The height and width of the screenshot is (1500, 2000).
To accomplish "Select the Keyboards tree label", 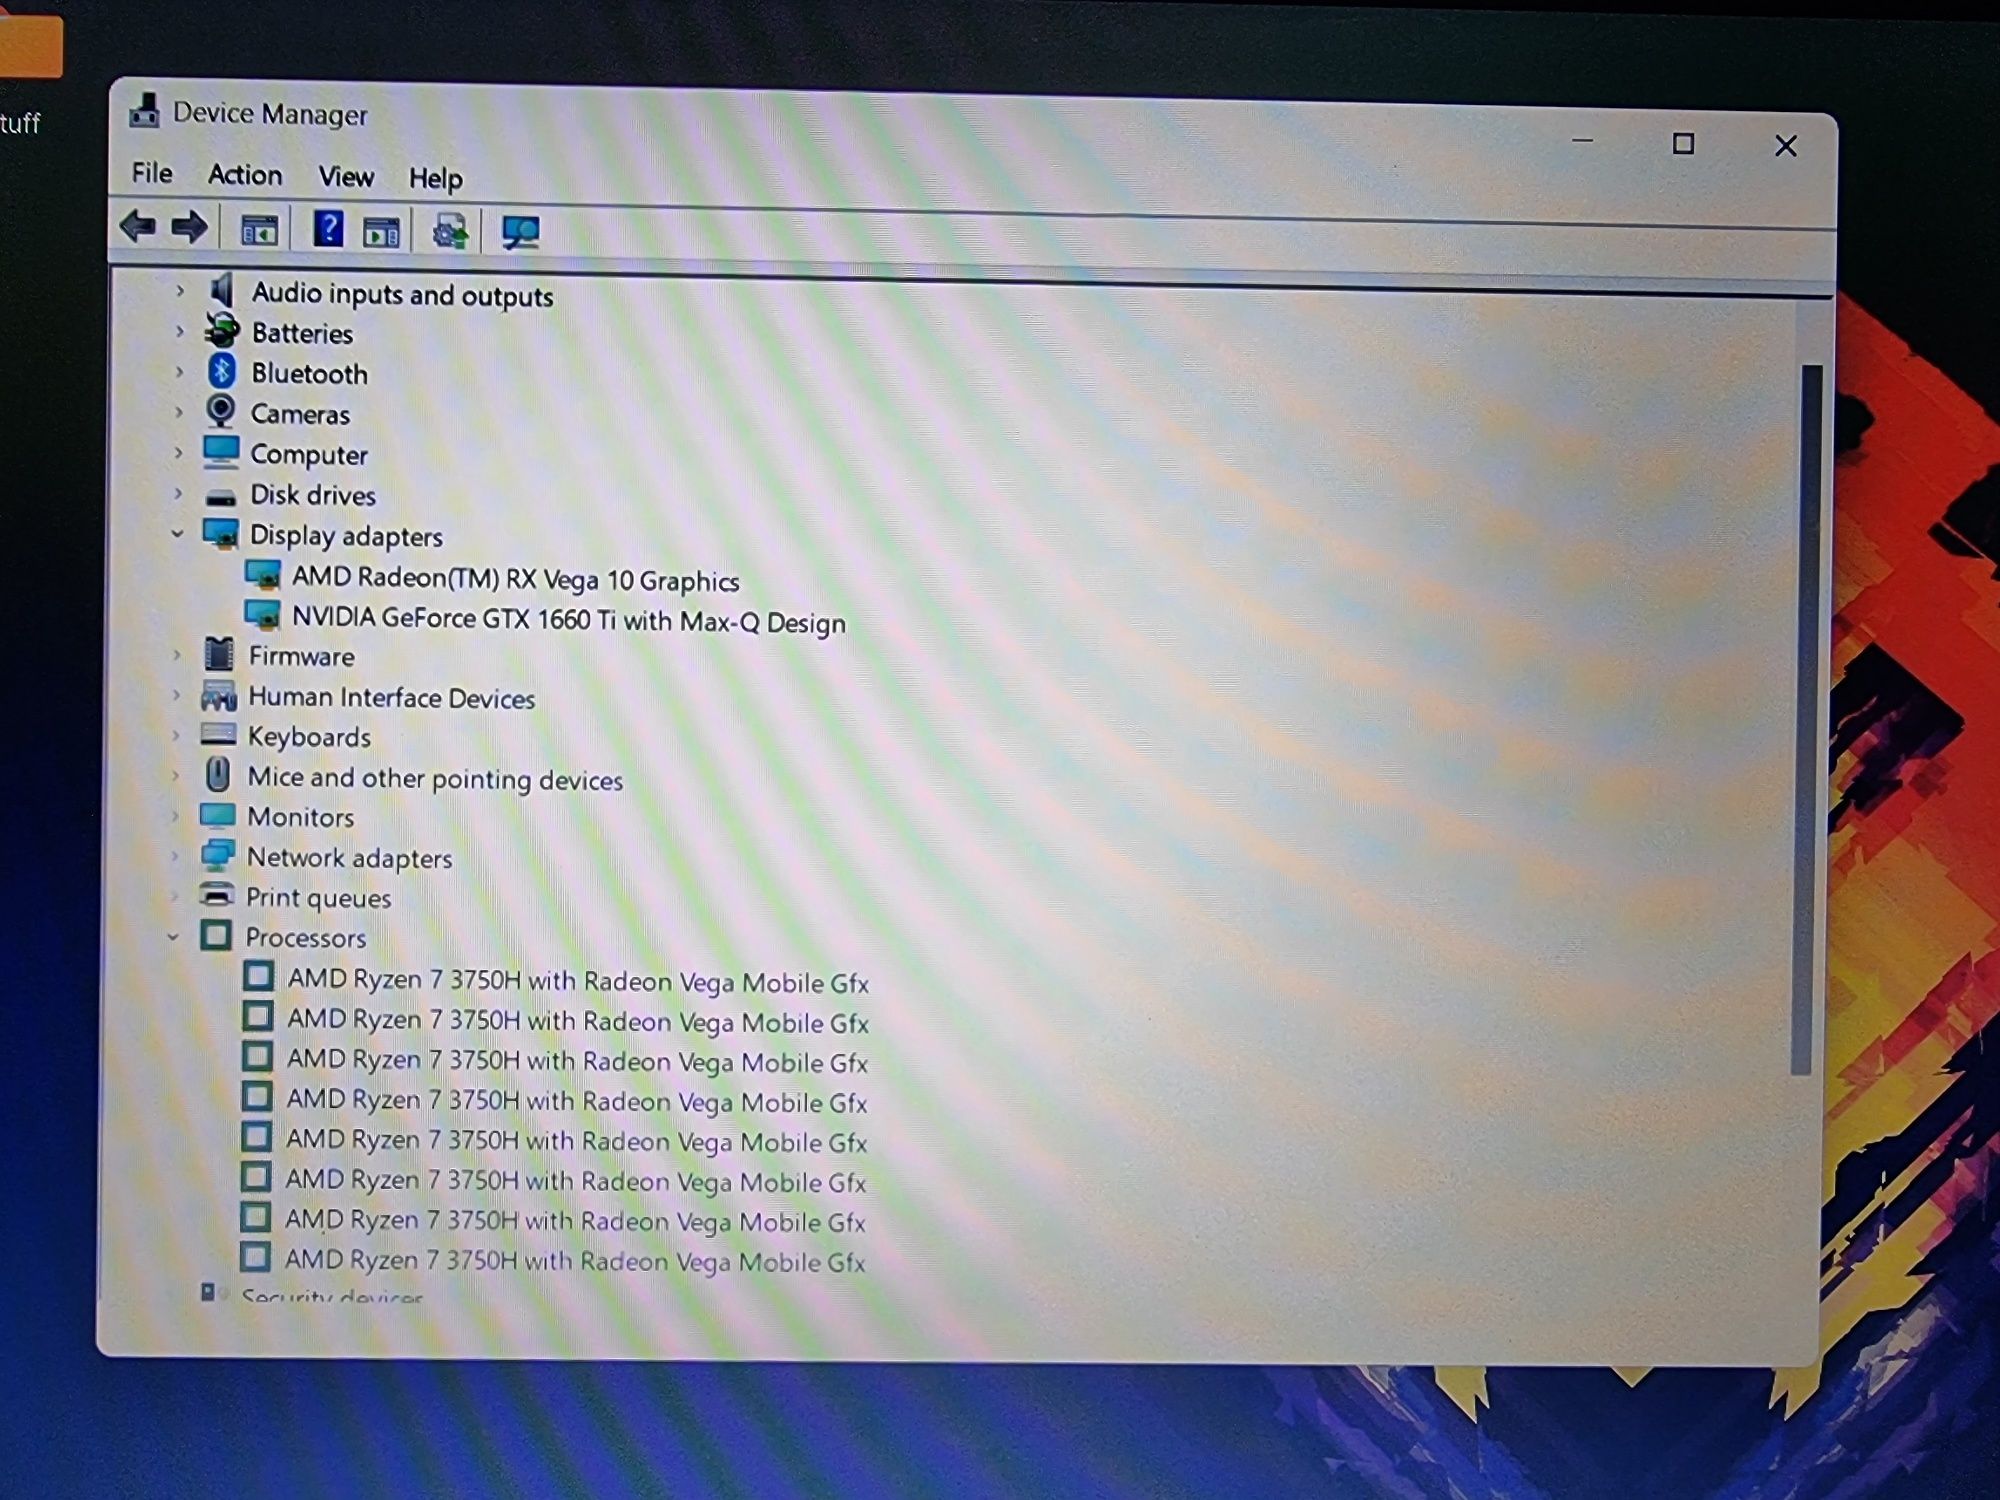I will (309, 737).
